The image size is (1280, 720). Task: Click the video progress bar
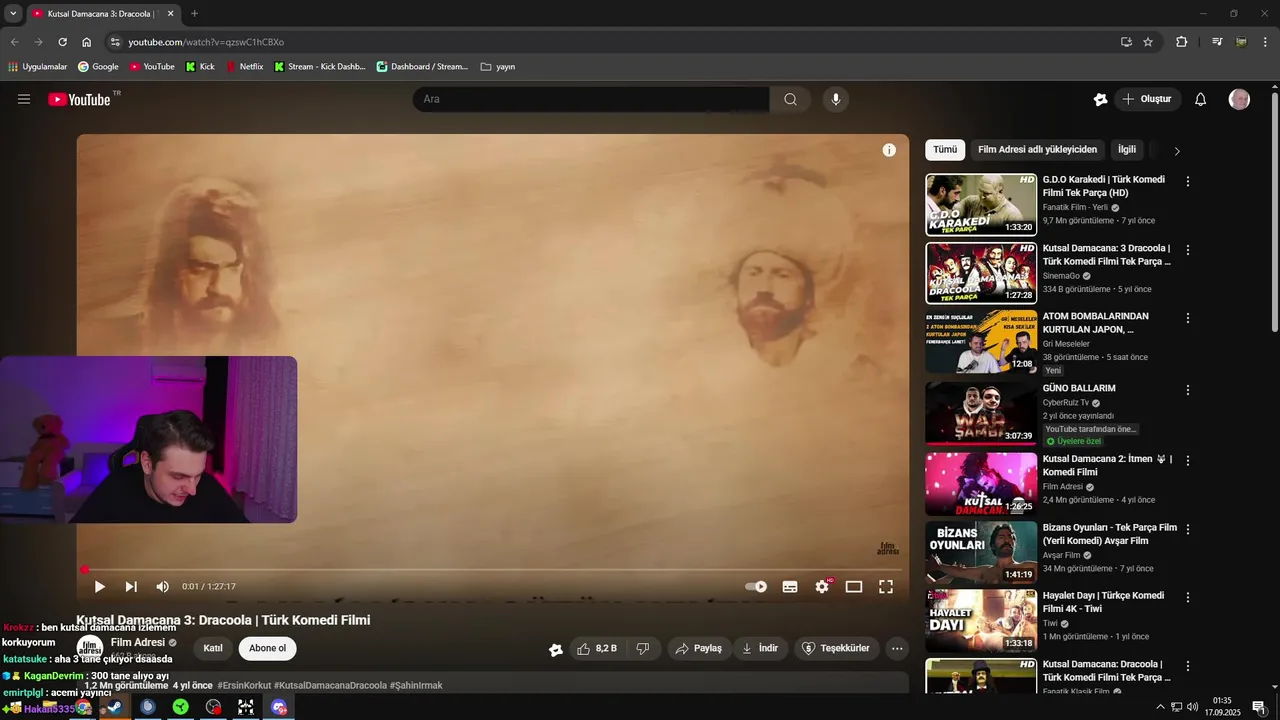(x=493, y=570)
